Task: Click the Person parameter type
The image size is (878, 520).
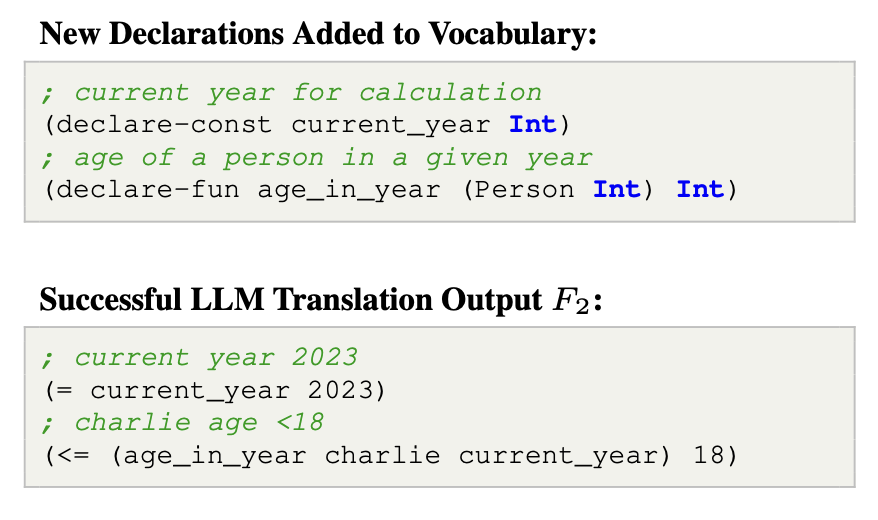Action: (x=526, y=189)
